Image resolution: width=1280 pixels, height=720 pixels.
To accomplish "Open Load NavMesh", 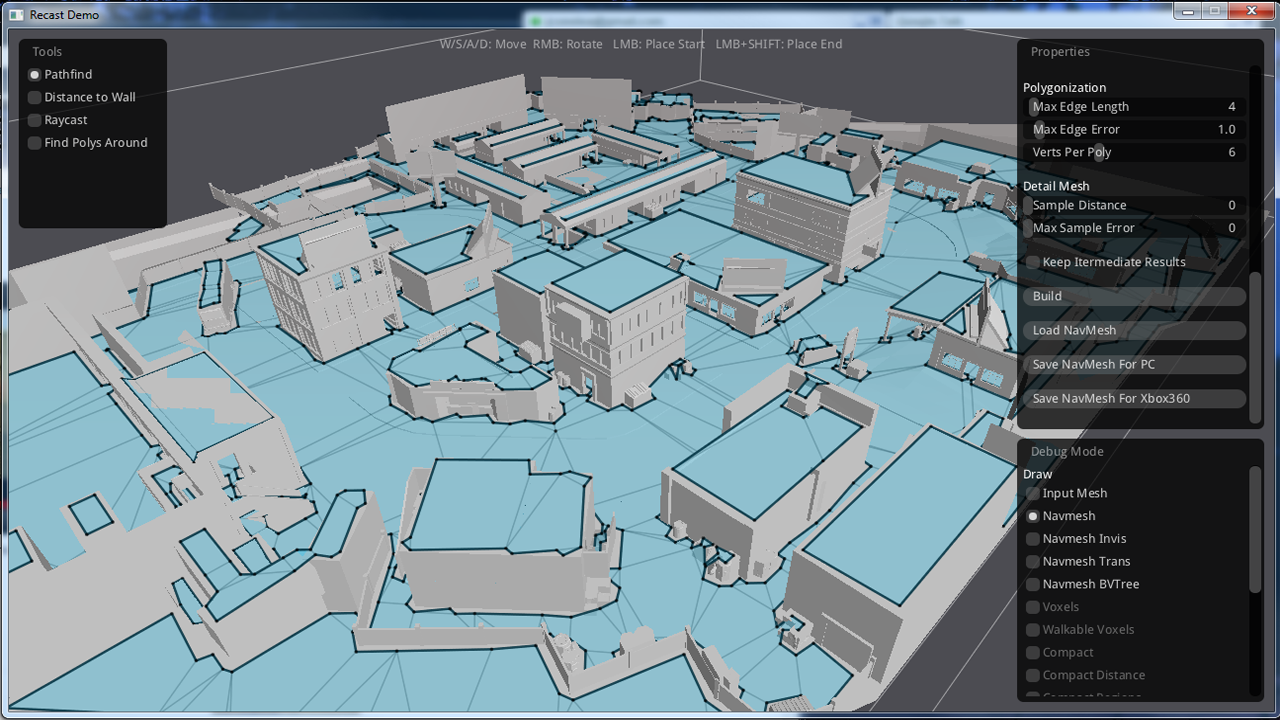I will pos(1134,330).
